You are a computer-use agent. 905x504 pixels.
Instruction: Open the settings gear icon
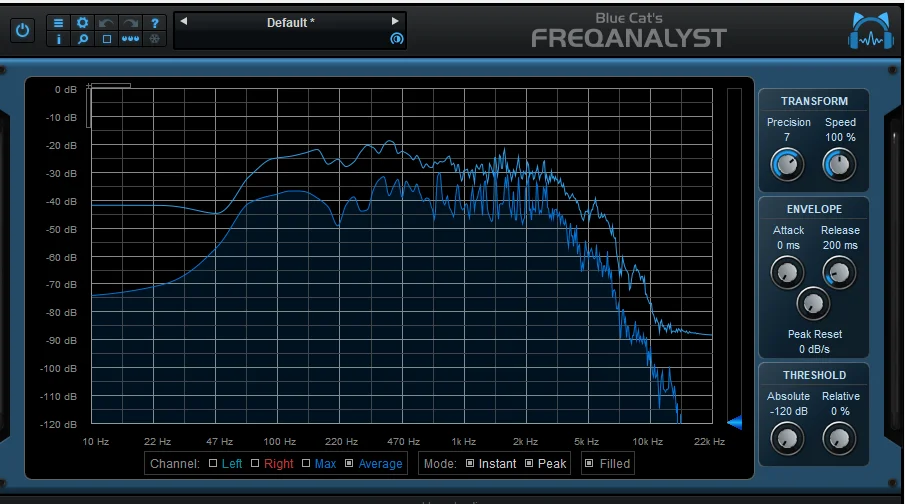[x=83, y=22]
